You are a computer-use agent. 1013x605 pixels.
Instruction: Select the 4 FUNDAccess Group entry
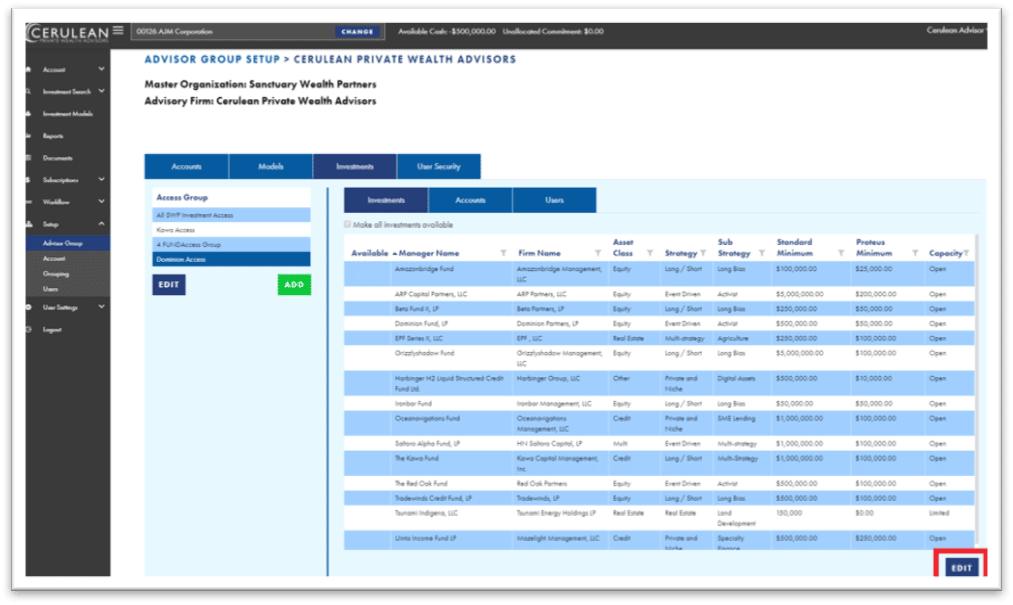[231, 245]
